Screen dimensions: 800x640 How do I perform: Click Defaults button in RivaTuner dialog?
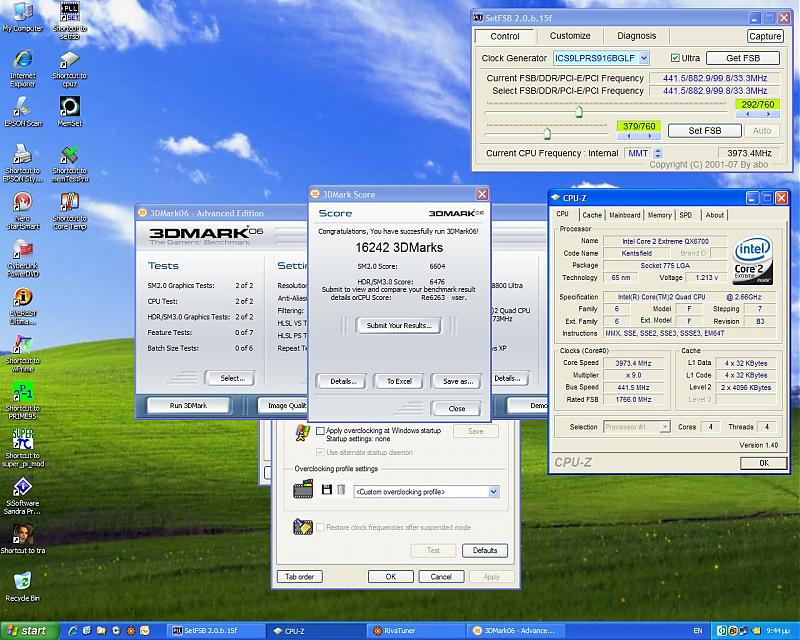click(x=485, y=551)
